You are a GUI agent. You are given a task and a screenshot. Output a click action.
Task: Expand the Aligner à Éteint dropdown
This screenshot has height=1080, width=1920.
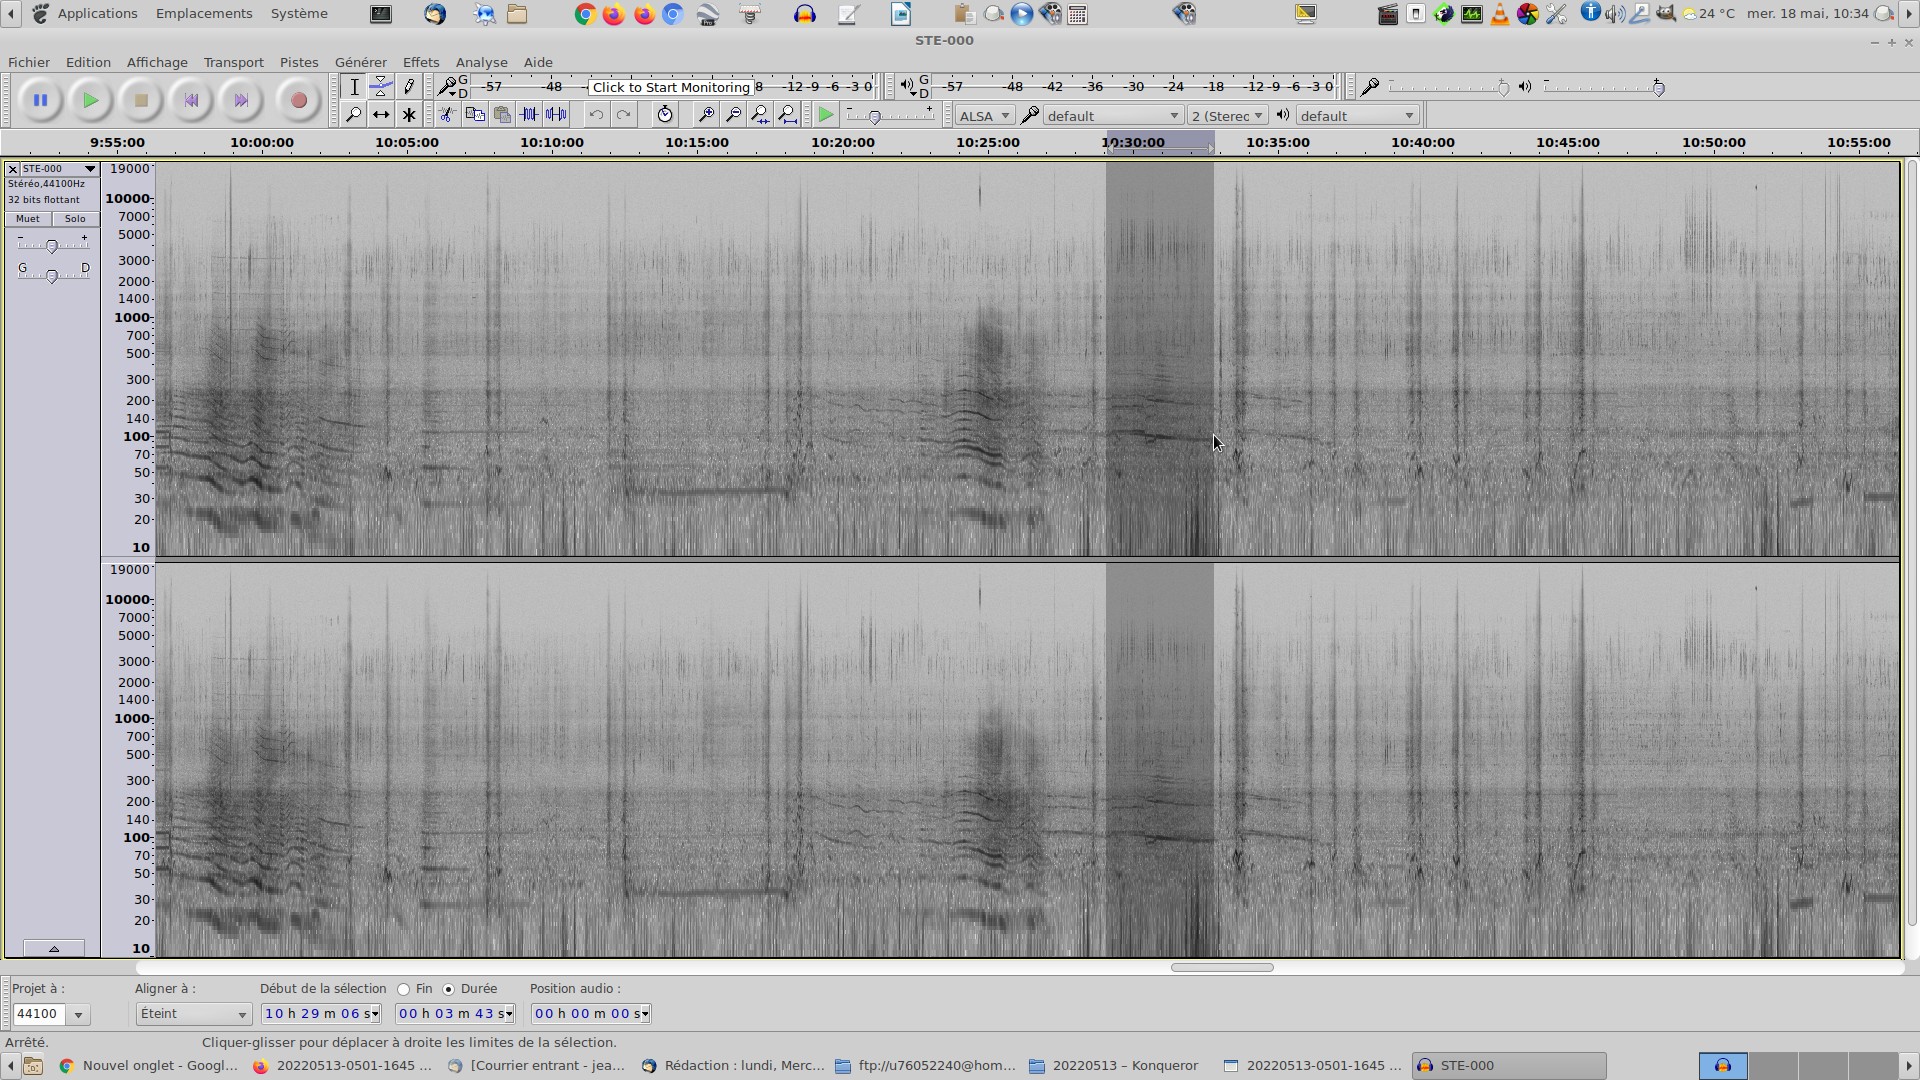193,1014
